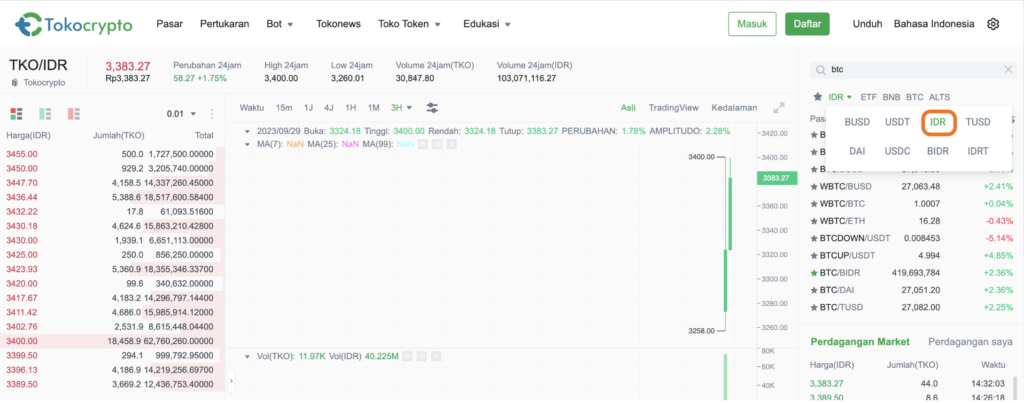Favorite BTCDOWN/USDT with its star

(814, 238)
